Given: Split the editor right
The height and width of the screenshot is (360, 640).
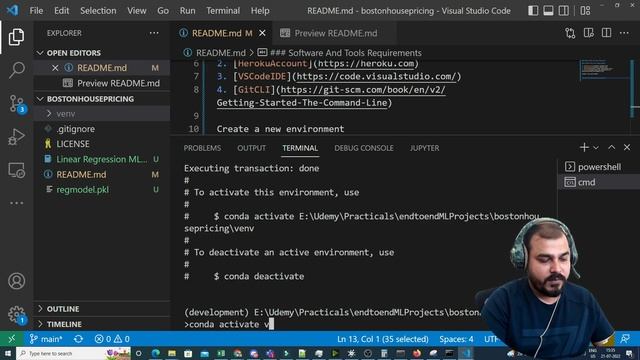Looking at the screenshot, I should (x=606, y=33).
